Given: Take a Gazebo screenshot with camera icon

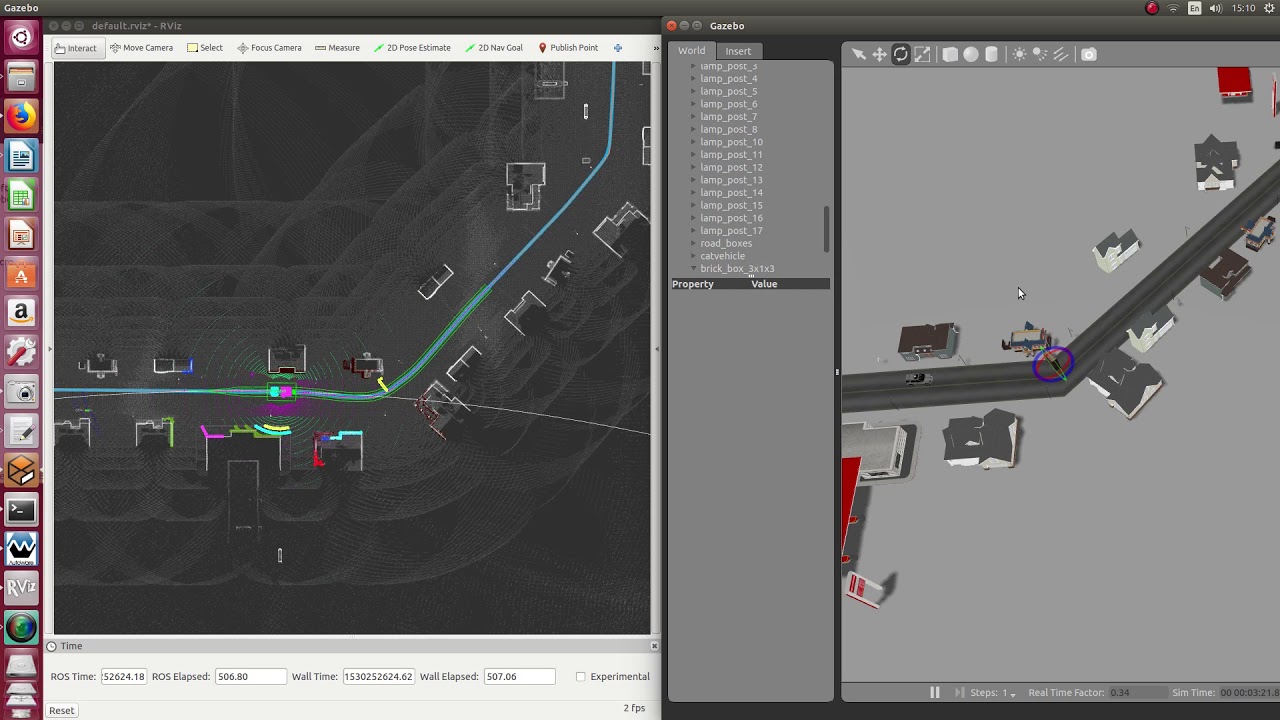Looking at the screenshot, I should pos(1089,55).
